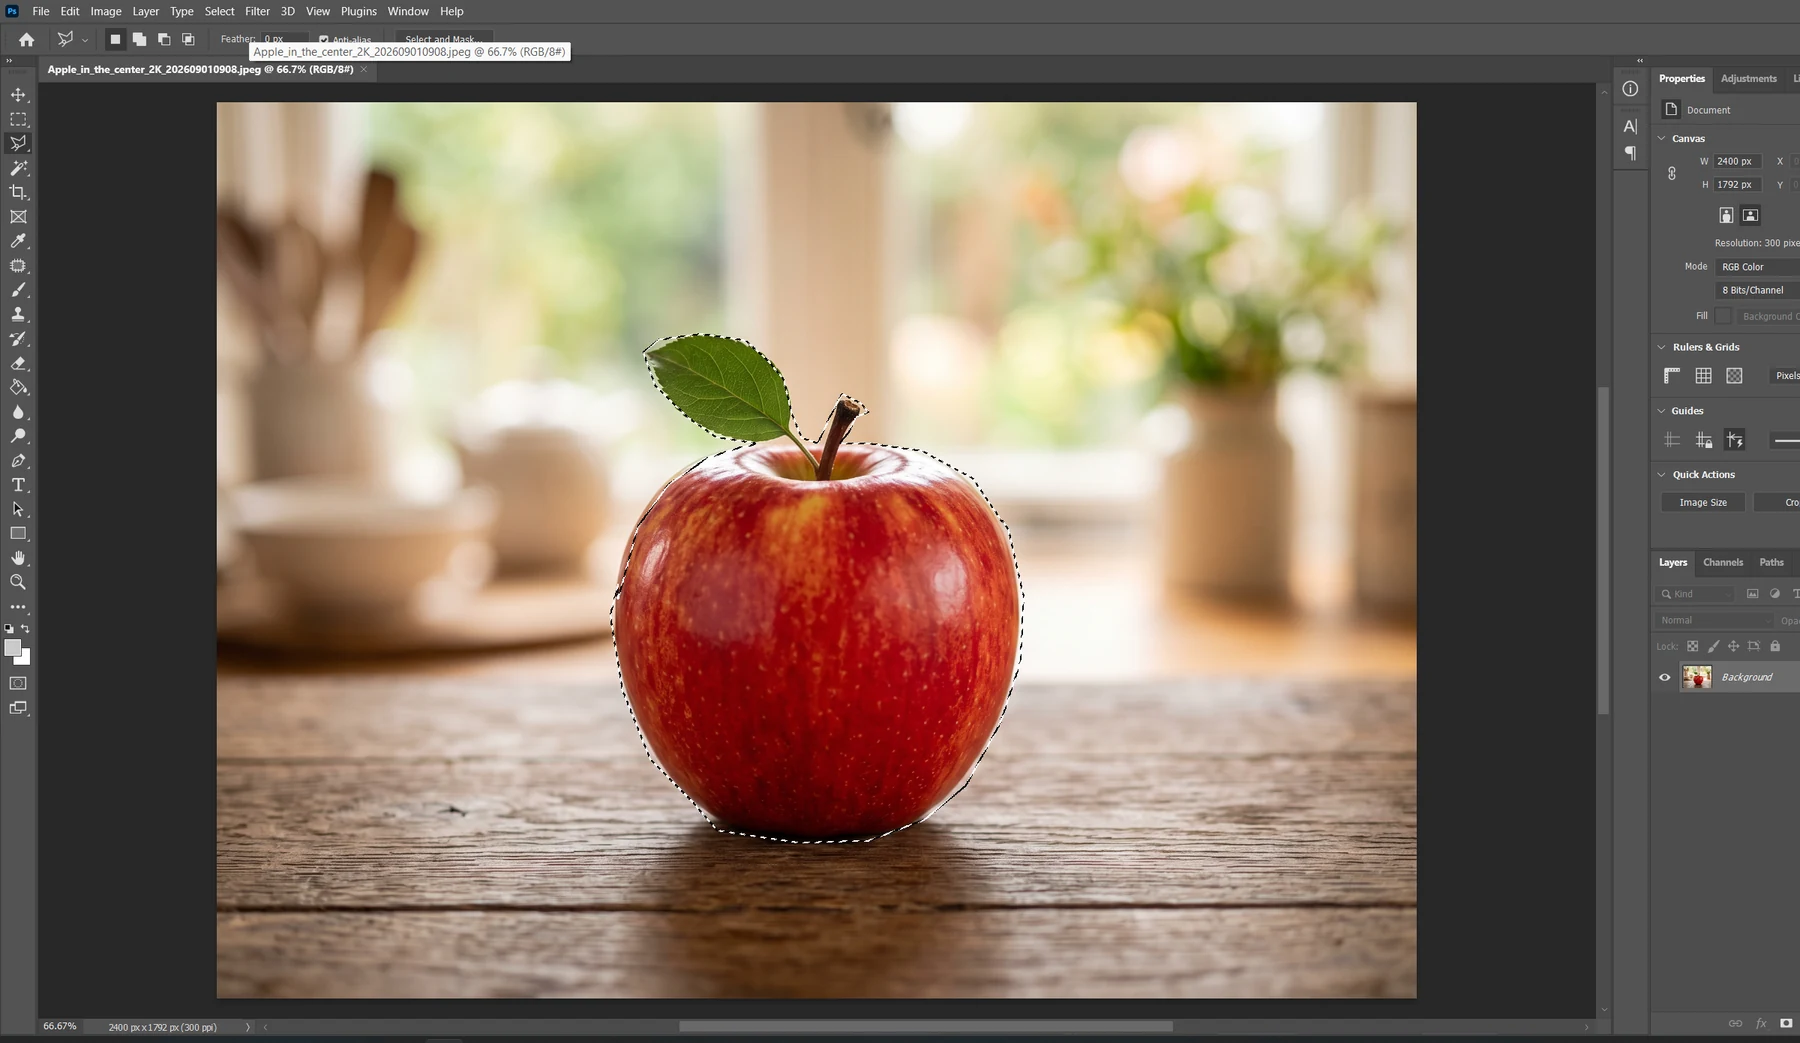The image size is (1800, 1043).
Task: Click the Image Size button
Action: (x=1703, y=502)
